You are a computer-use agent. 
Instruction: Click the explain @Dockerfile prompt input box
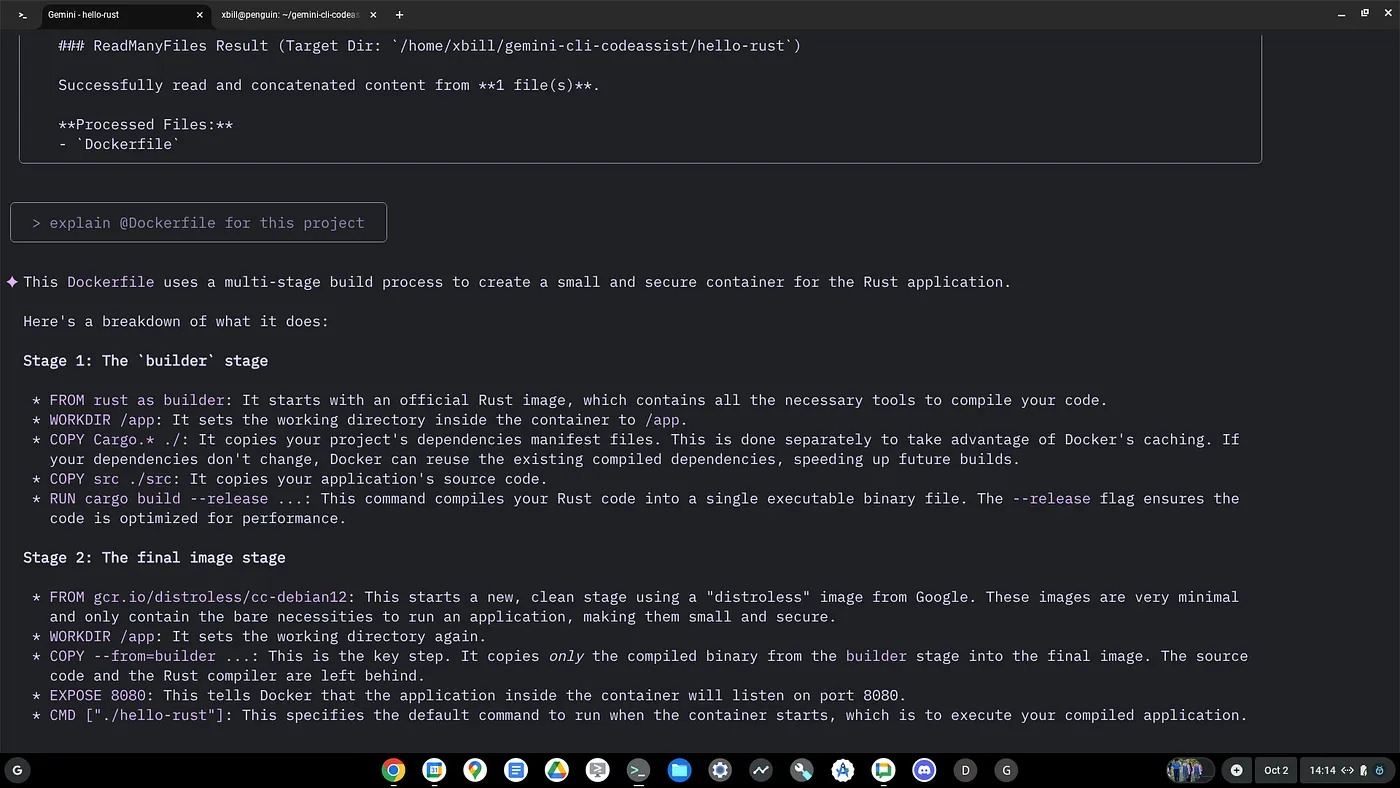(x=198, y=223)
